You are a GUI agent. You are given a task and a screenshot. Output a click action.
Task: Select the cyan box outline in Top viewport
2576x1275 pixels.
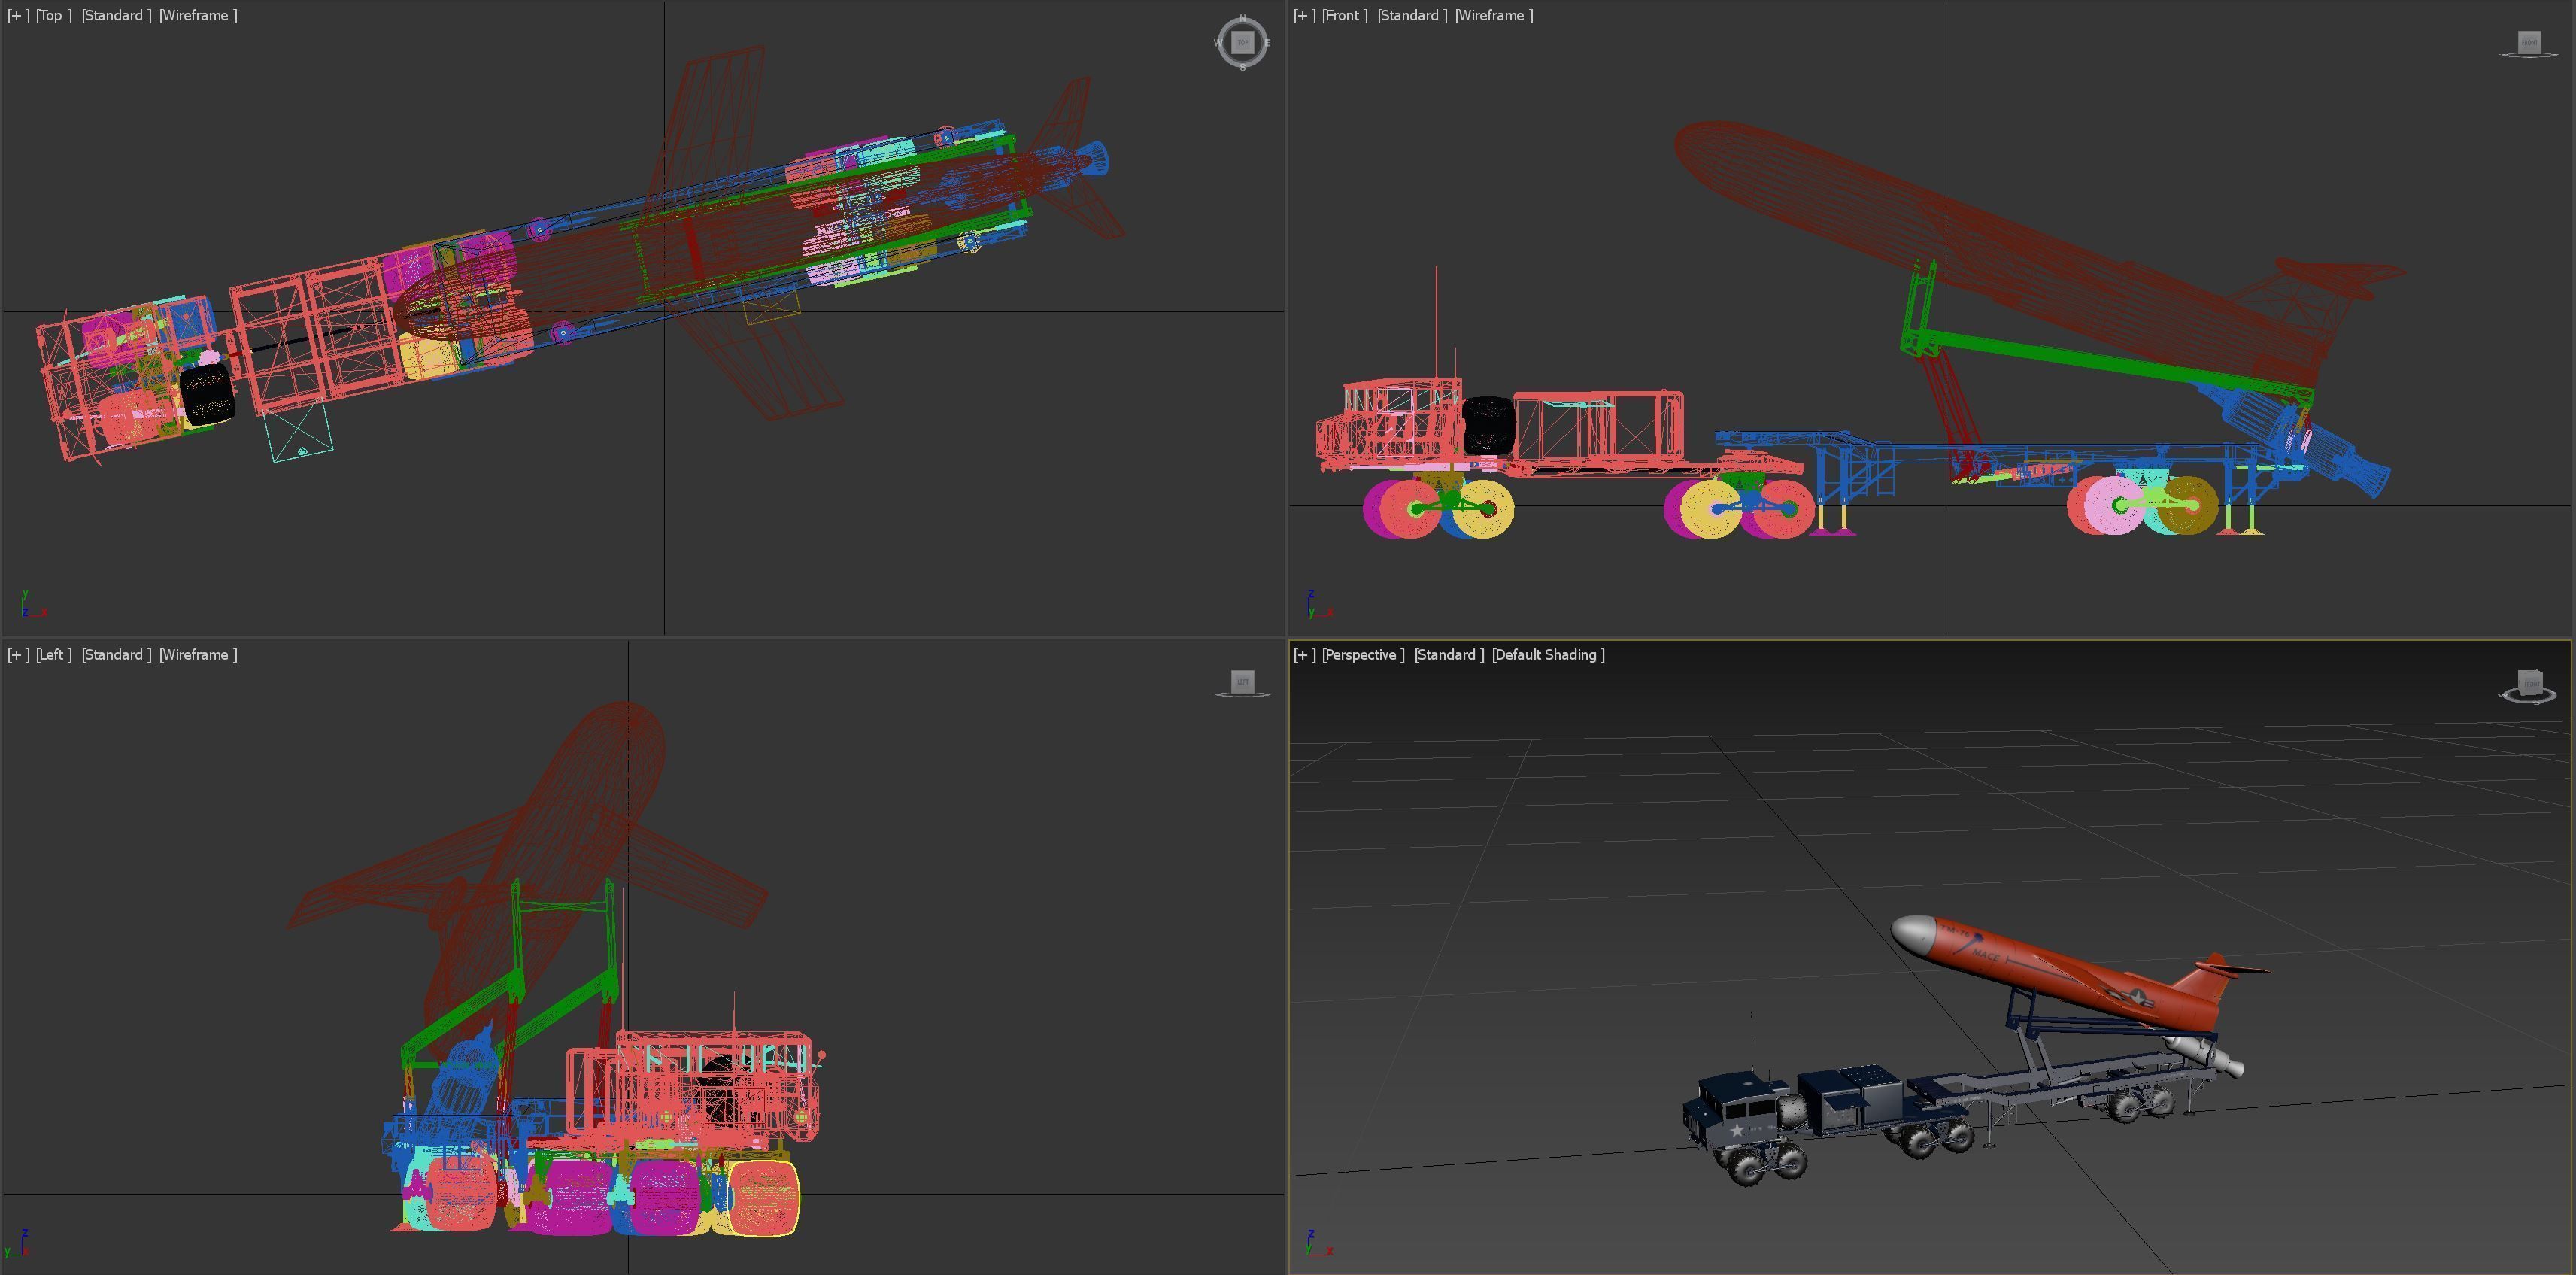point(298,432)
